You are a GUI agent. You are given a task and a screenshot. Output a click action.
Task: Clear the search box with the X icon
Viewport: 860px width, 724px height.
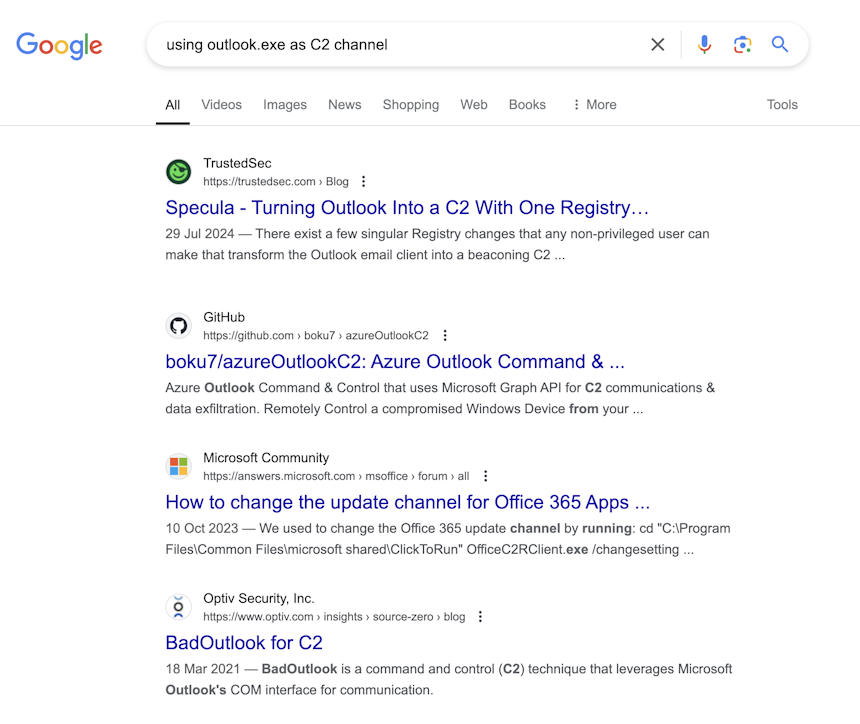(658, 44)
